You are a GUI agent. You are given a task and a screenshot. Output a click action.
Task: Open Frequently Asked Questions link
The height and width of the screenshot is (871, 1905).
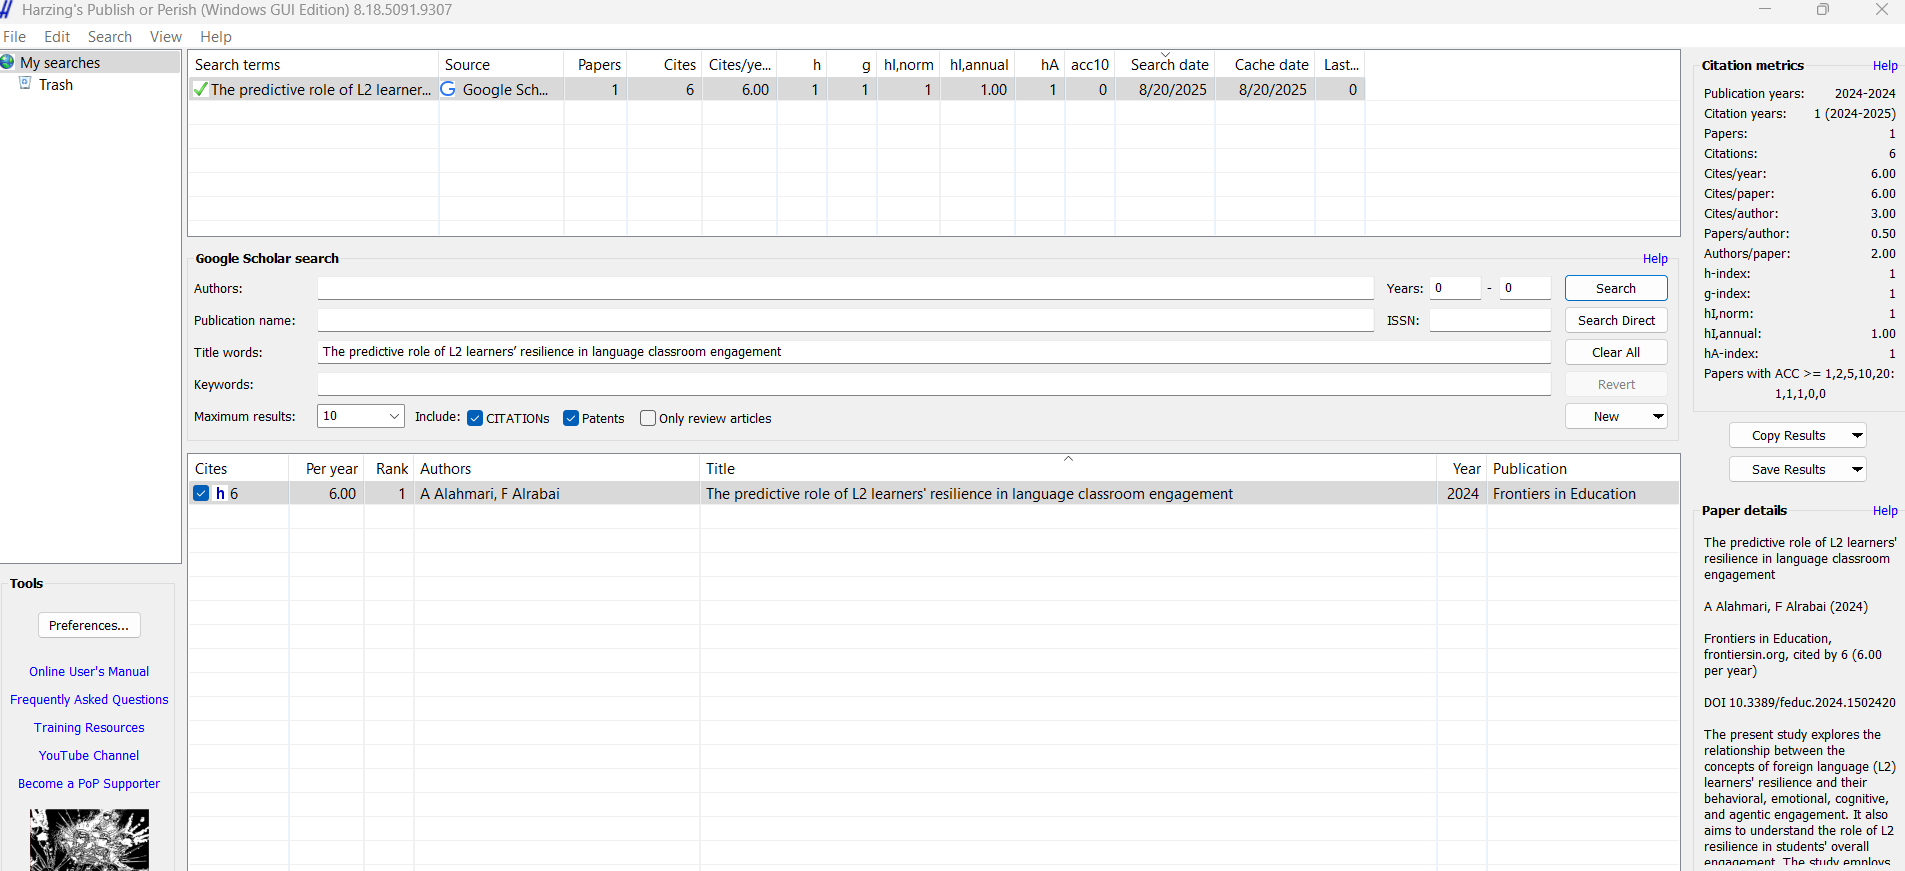[89, 699]
